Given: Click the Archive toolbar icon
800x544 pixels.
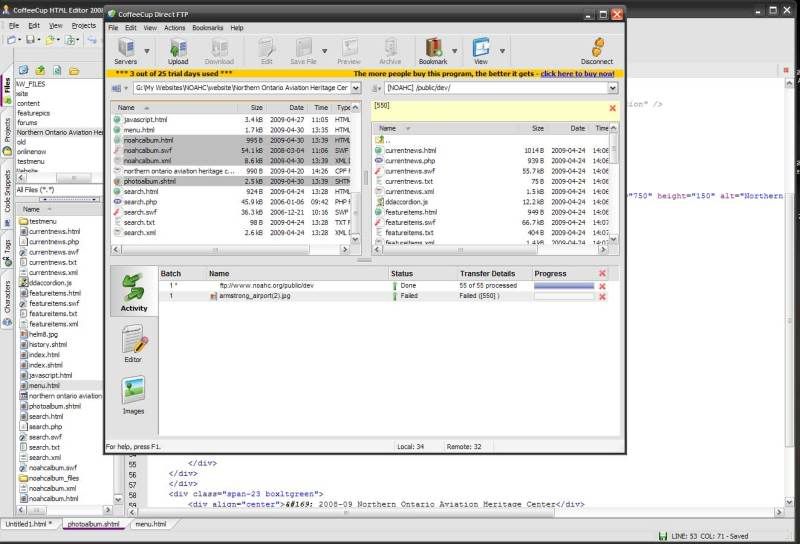Looking at the screenshot, I should [x=390, y=52].
